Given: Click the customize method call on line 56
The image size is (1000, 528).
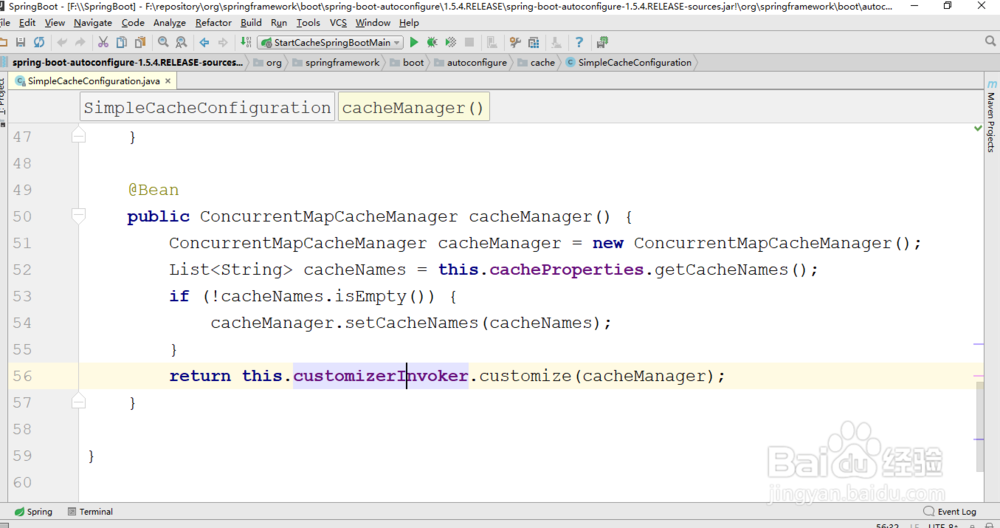Looking at the screenshot, I should tap(525, 376).
